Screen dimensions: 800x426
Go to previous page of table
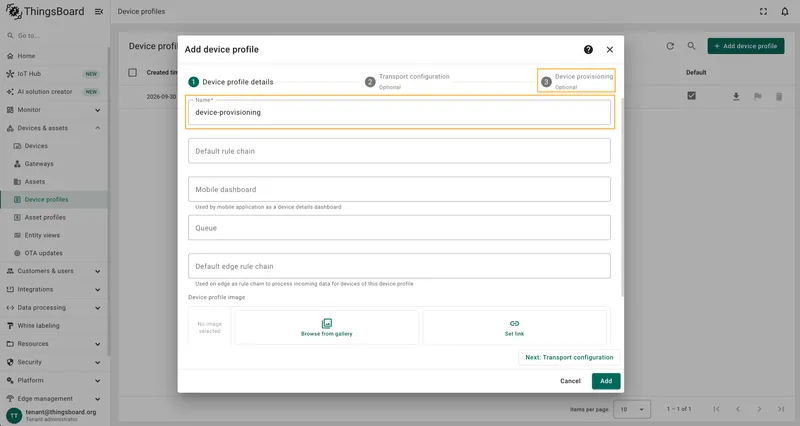coord(738,409)
